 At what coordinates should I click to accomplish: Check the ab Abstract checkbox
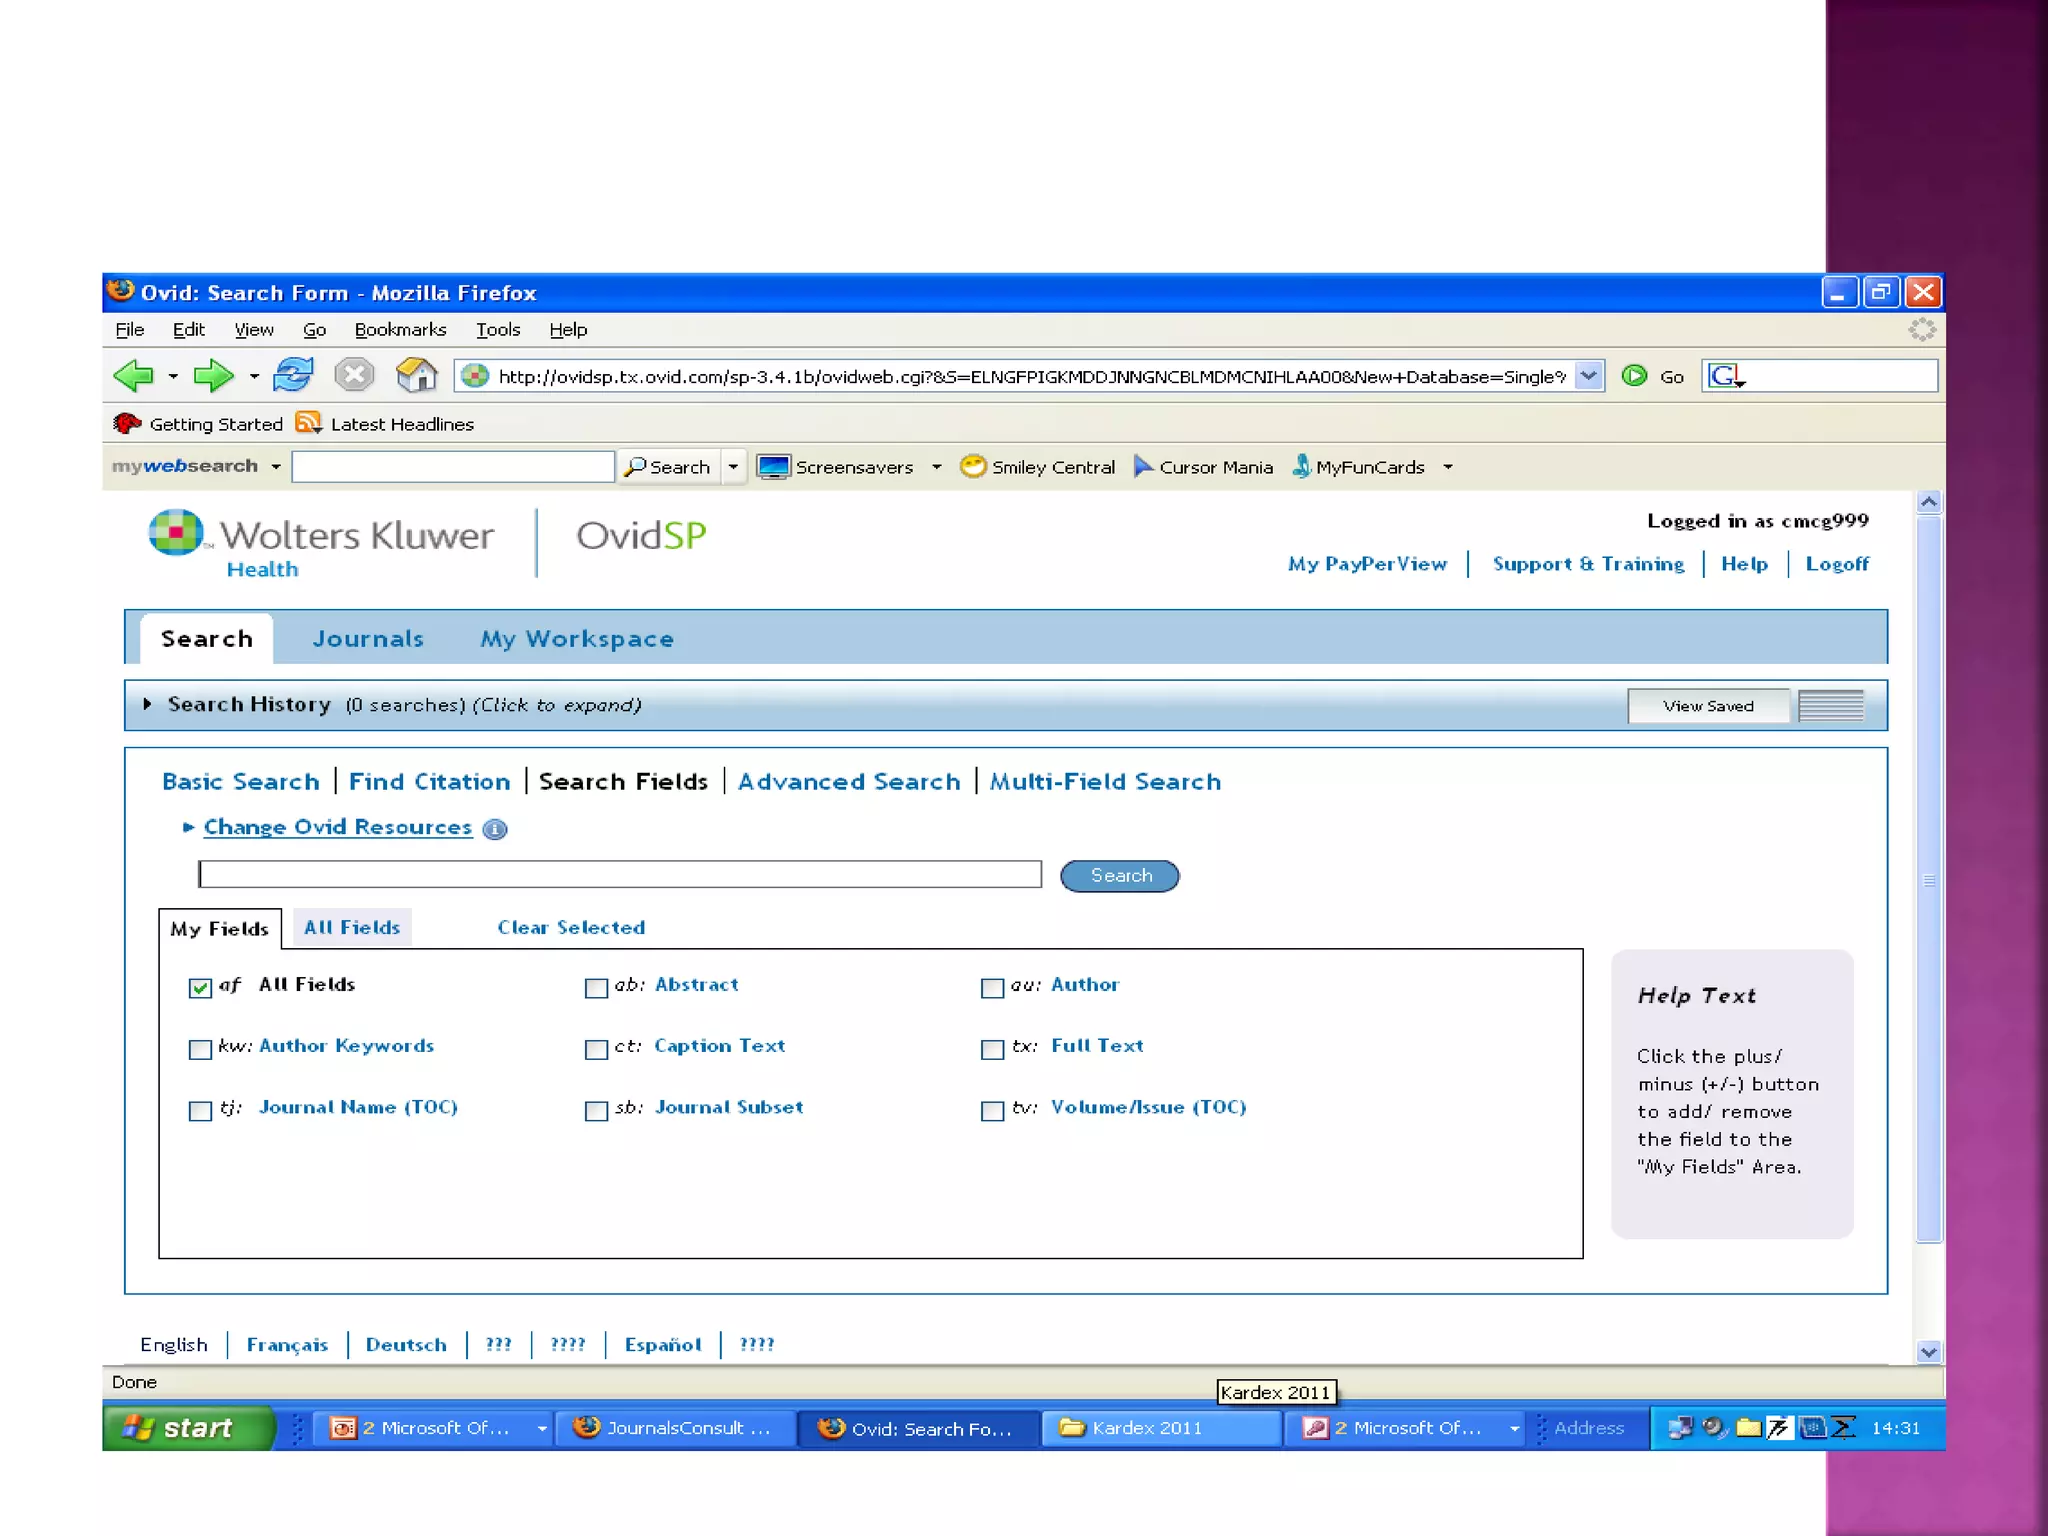pyautogui.click(x=596, y=988)
